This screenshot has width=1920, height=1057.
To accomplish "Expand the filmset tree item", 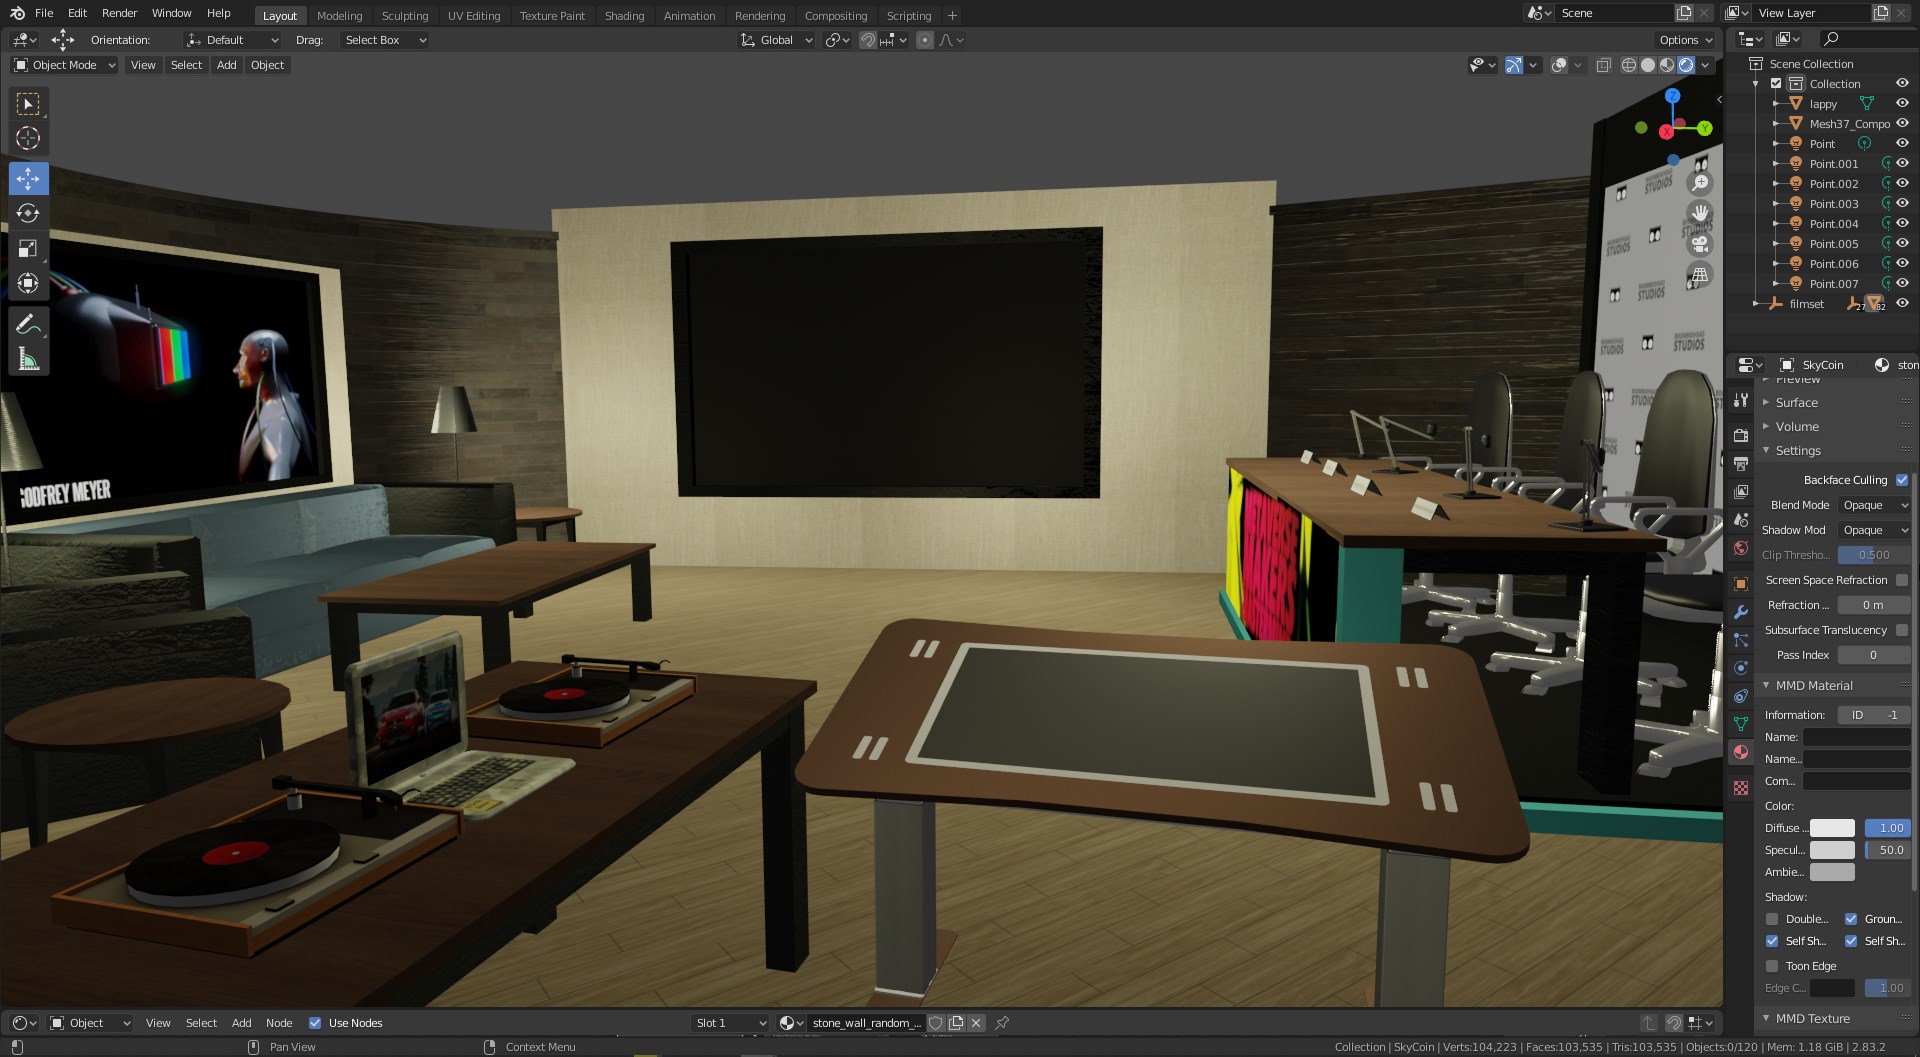I will pyautogui.click(x=1756, y=304).
